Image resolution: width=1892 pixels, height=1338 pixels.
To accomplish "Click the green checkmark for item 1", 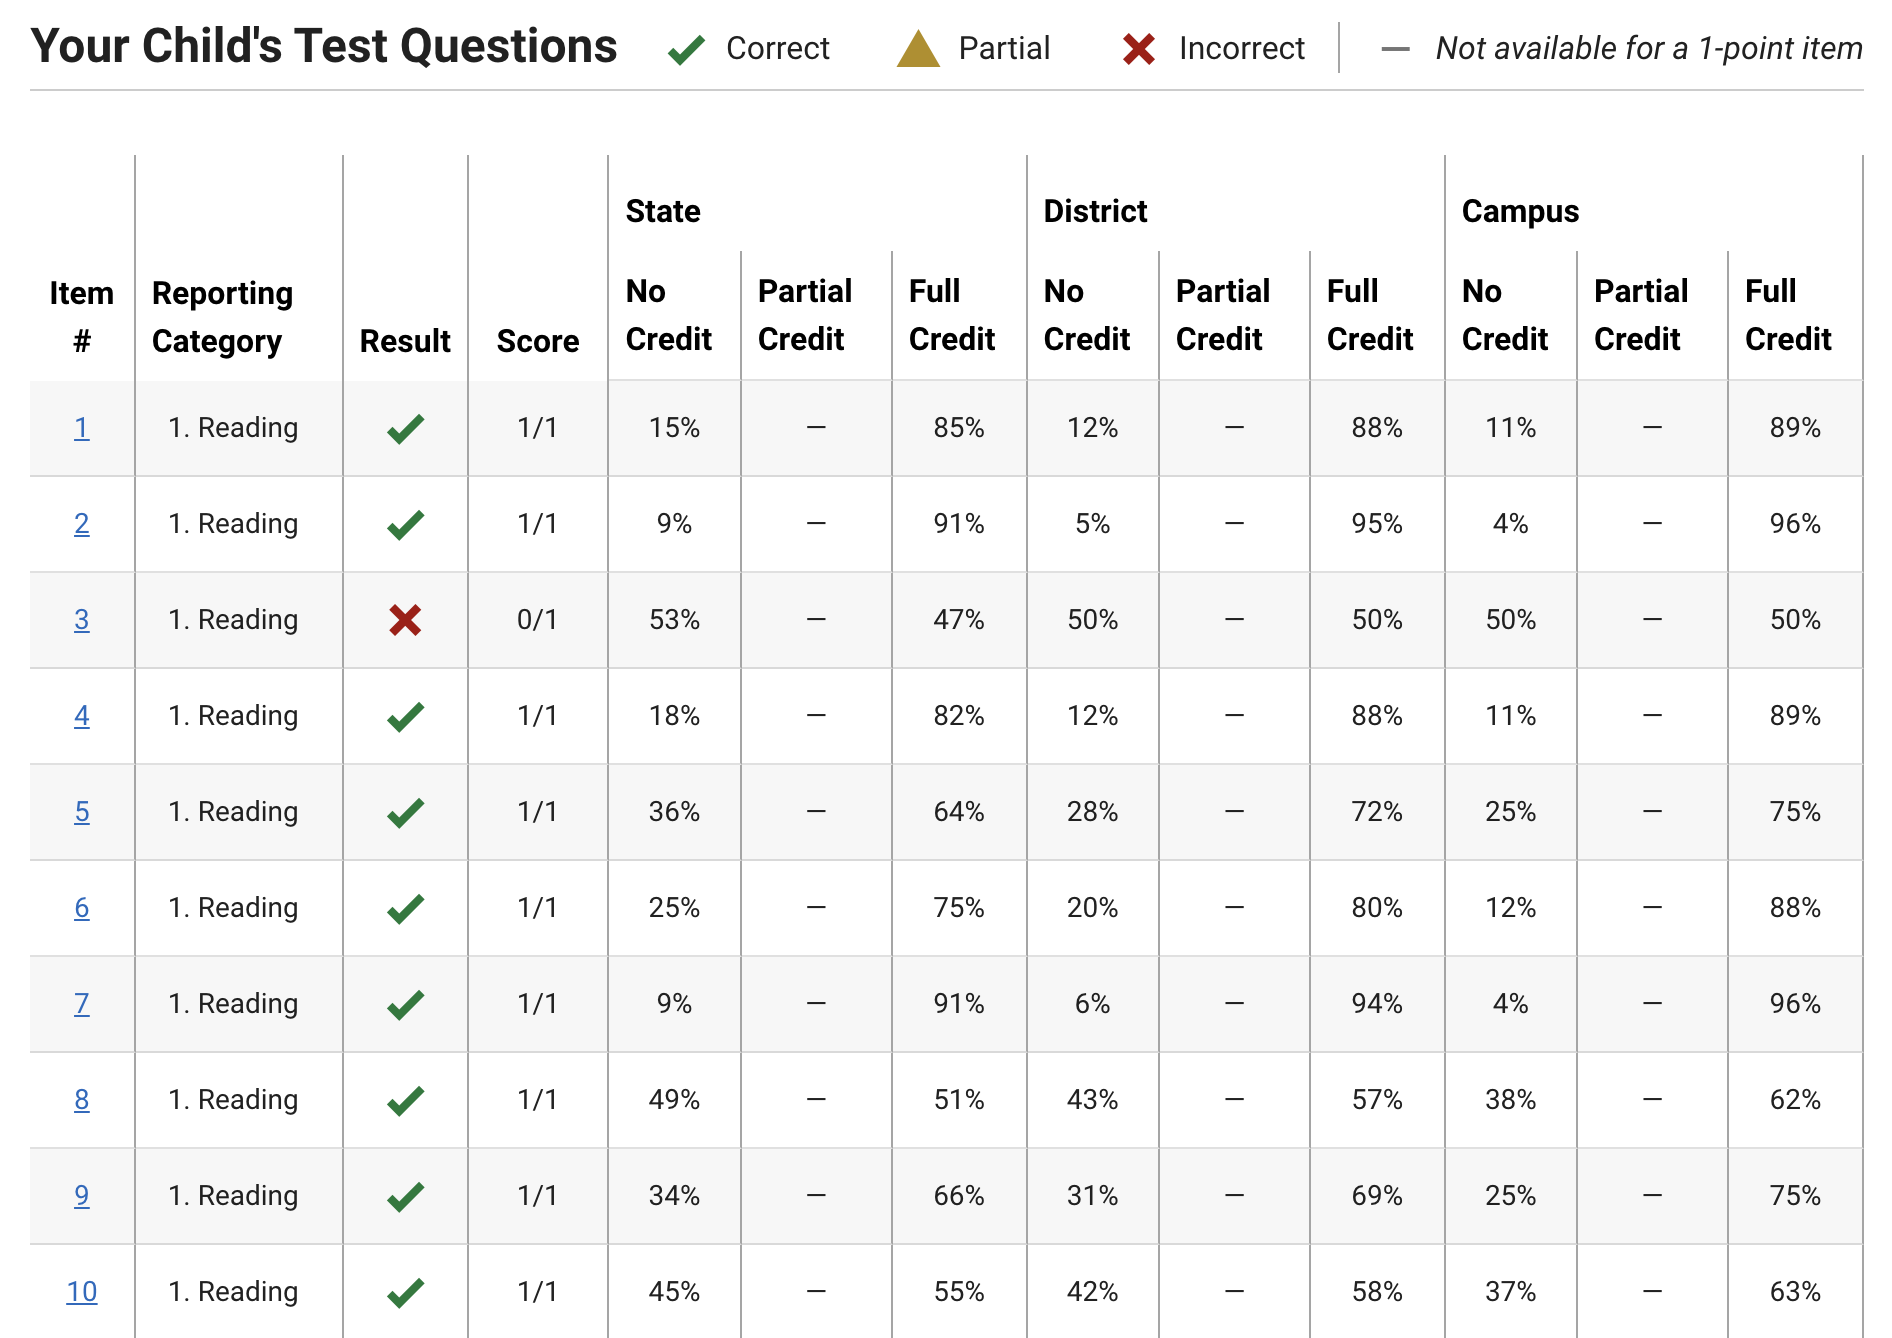I will click(405, 429).
